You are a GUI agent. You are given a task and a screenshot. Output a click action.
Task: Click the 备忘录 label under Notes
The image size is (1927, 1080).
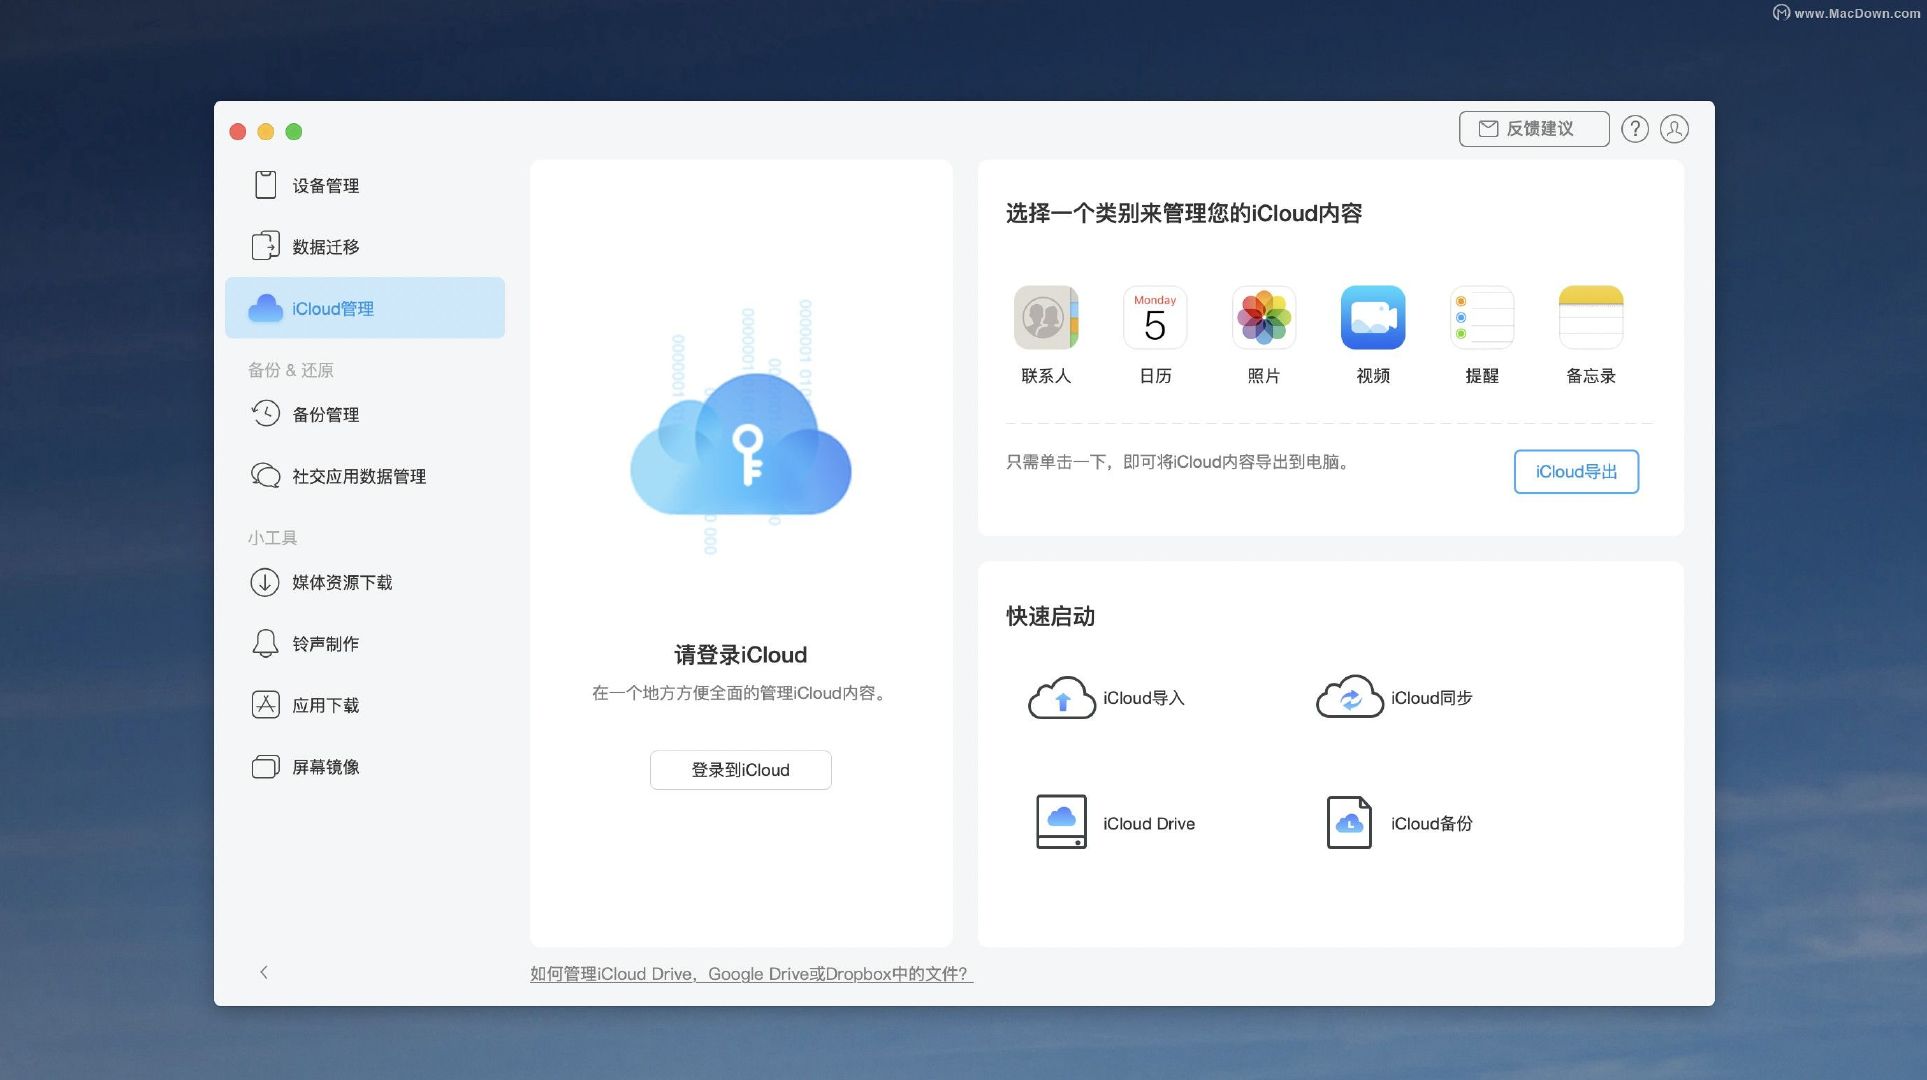click(x=1591, y=376)
